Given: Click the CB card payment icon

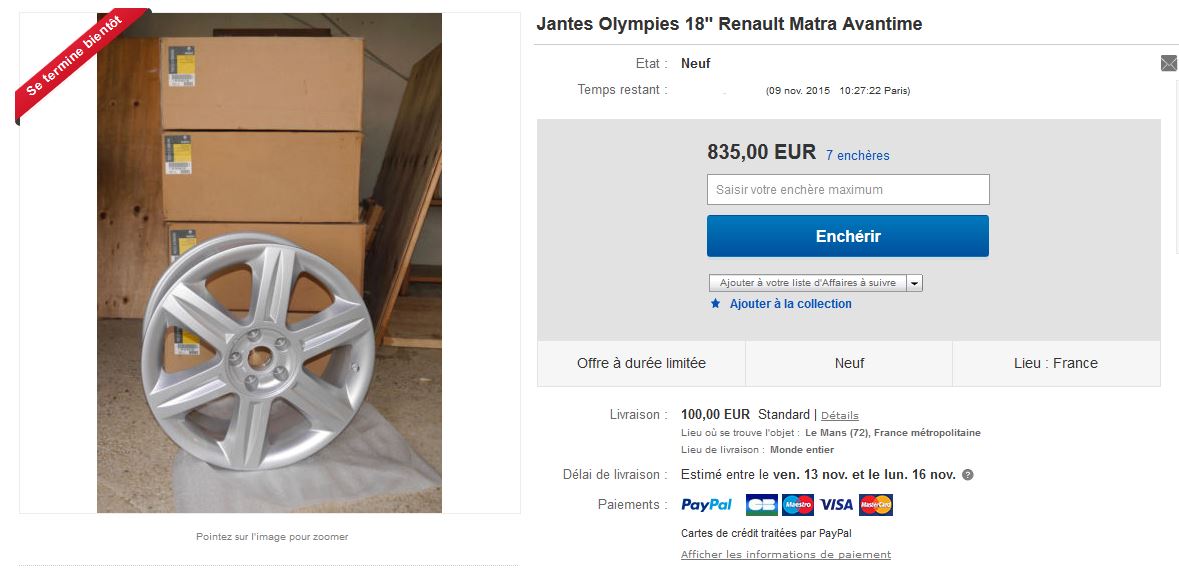Looking at the screenshot, I should pyautogui.click(x=761, y=505).
